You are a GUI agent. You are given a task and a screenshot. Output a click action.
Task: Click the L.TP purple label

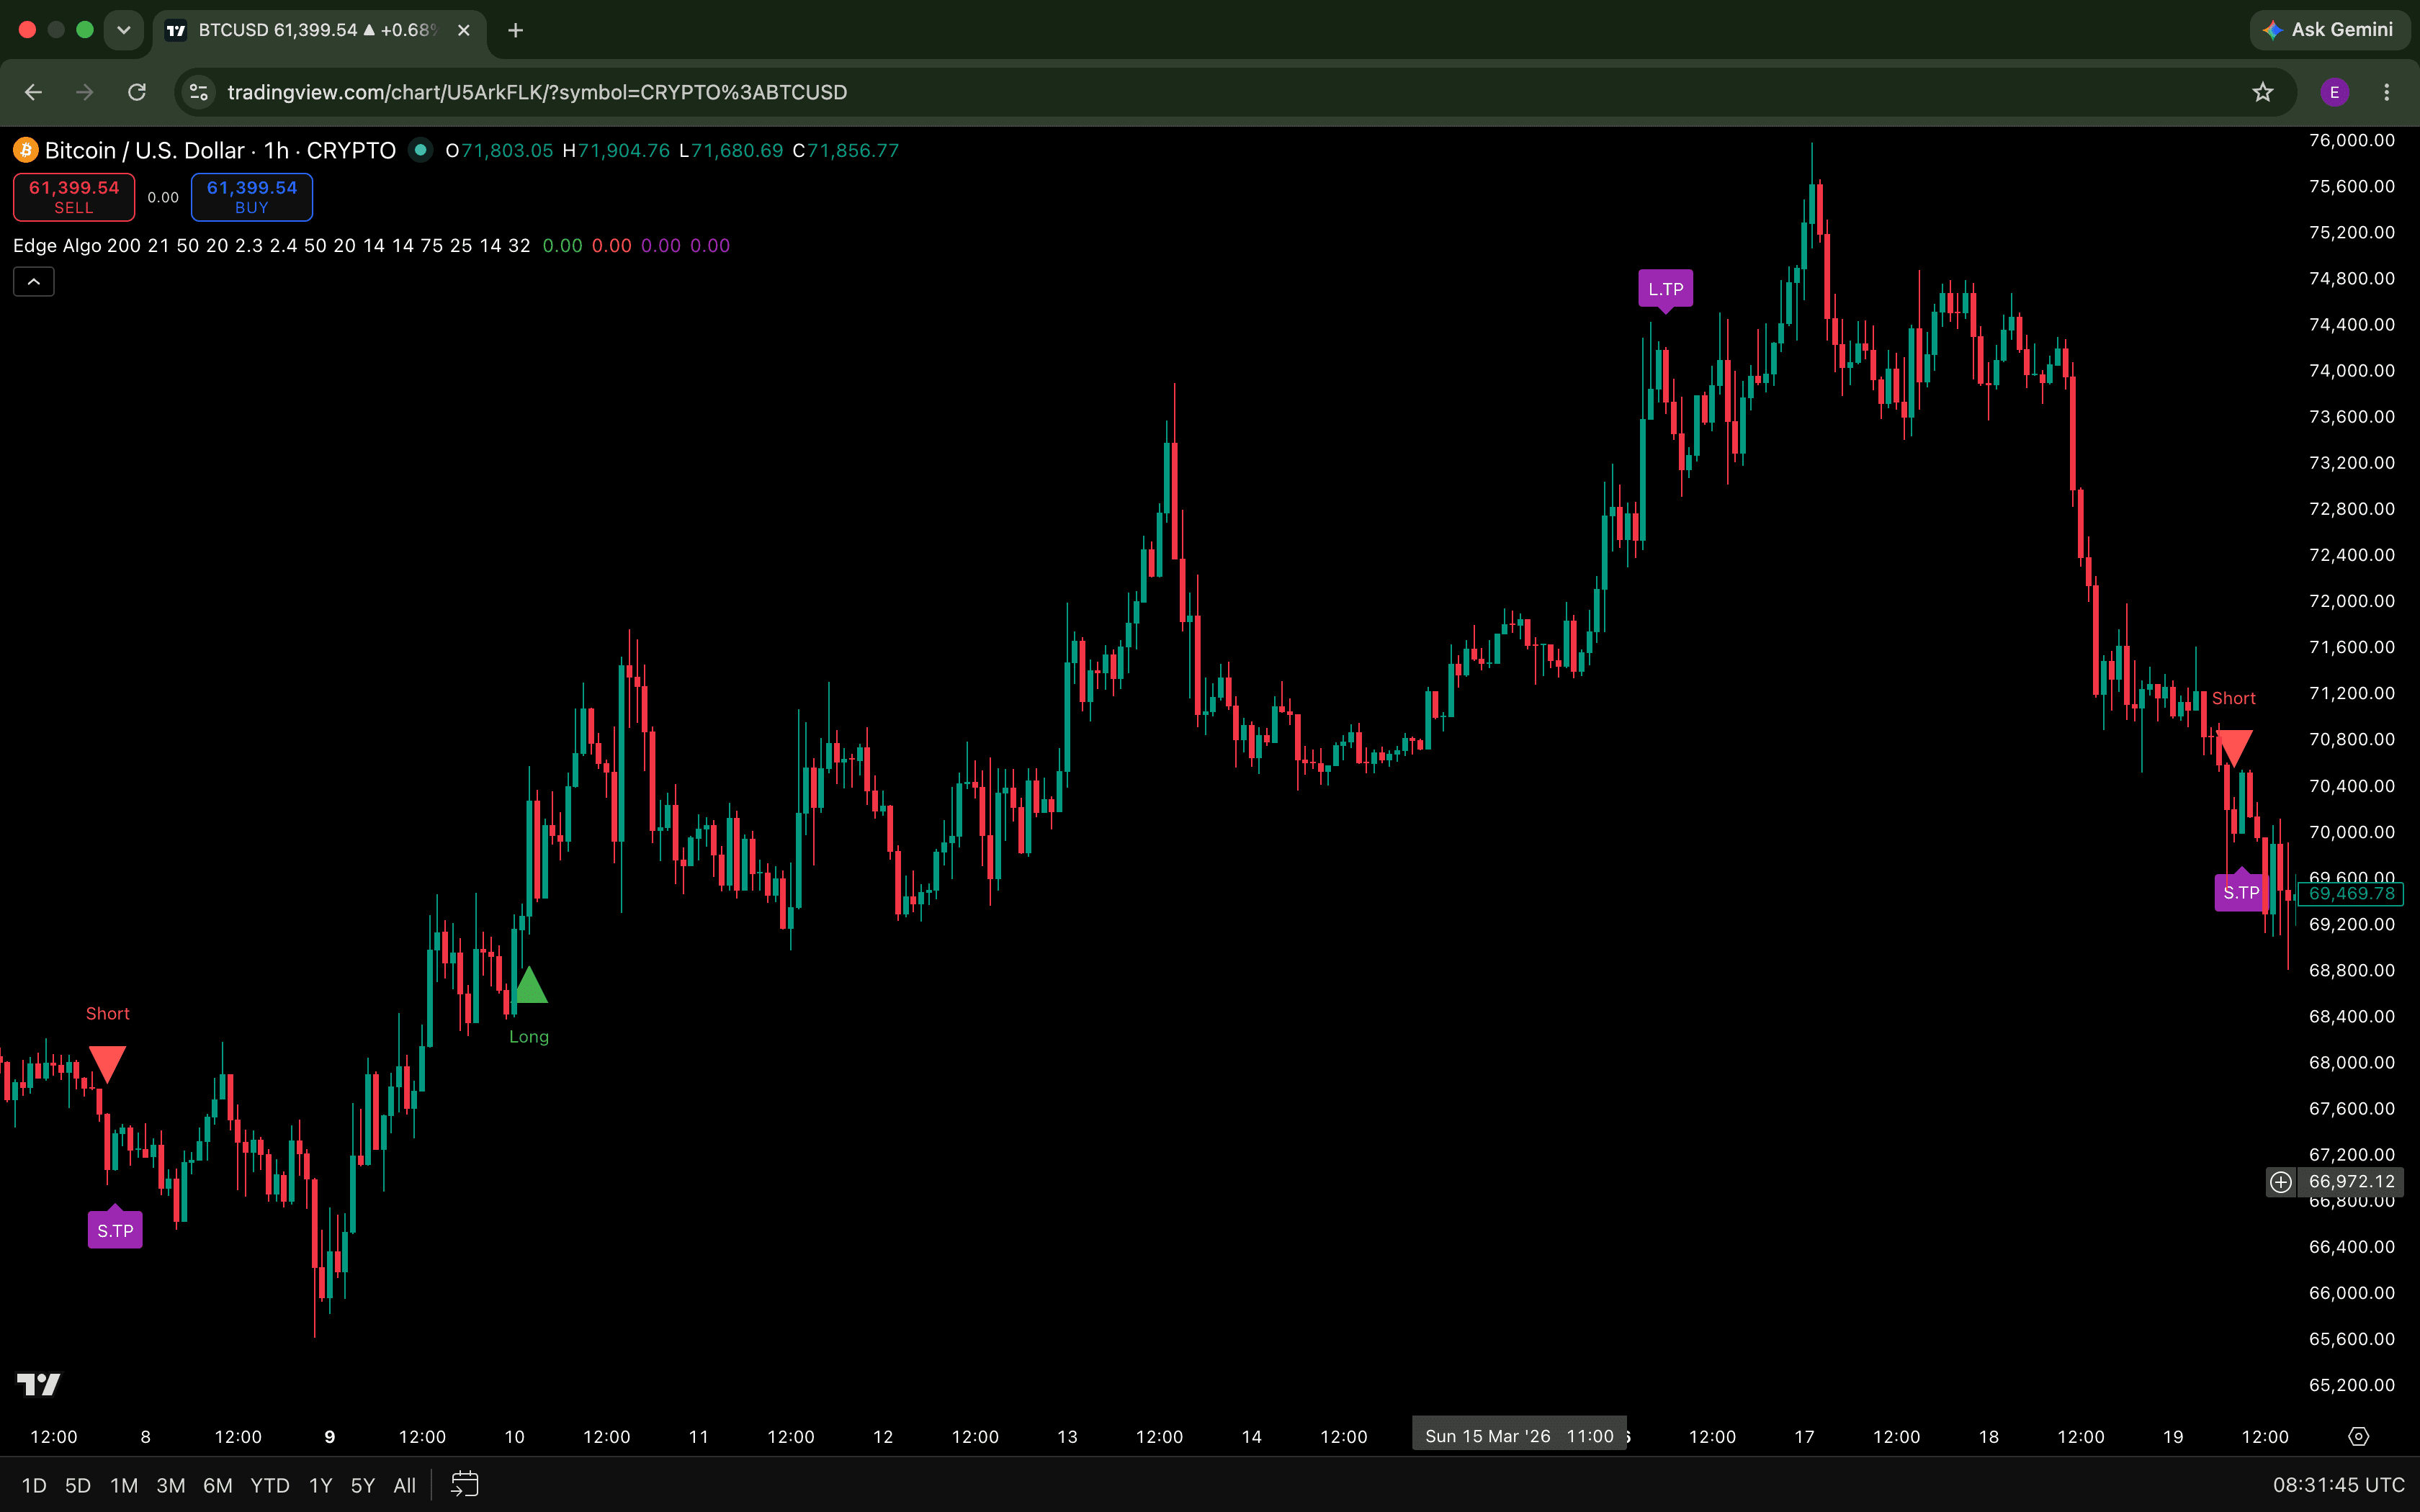click(1666, 290)
